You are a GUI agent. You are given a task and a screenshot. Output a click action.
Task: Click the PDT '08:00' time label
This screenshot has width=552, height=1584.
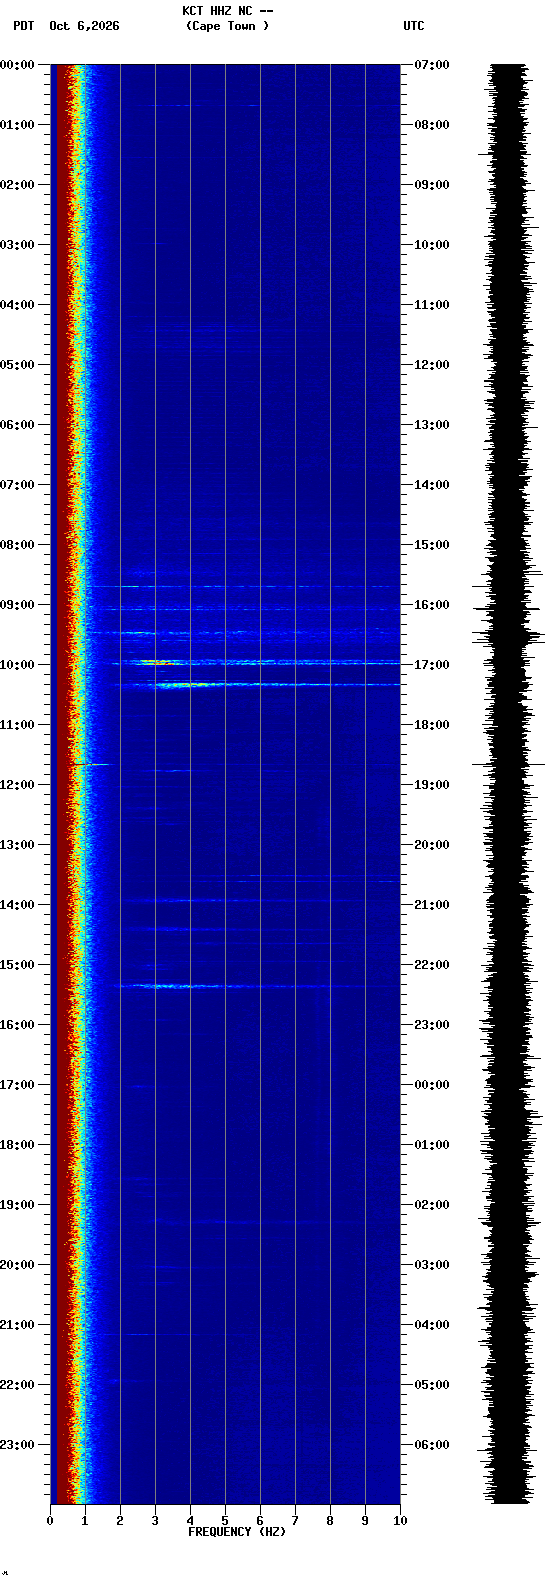tap(18, 545)
